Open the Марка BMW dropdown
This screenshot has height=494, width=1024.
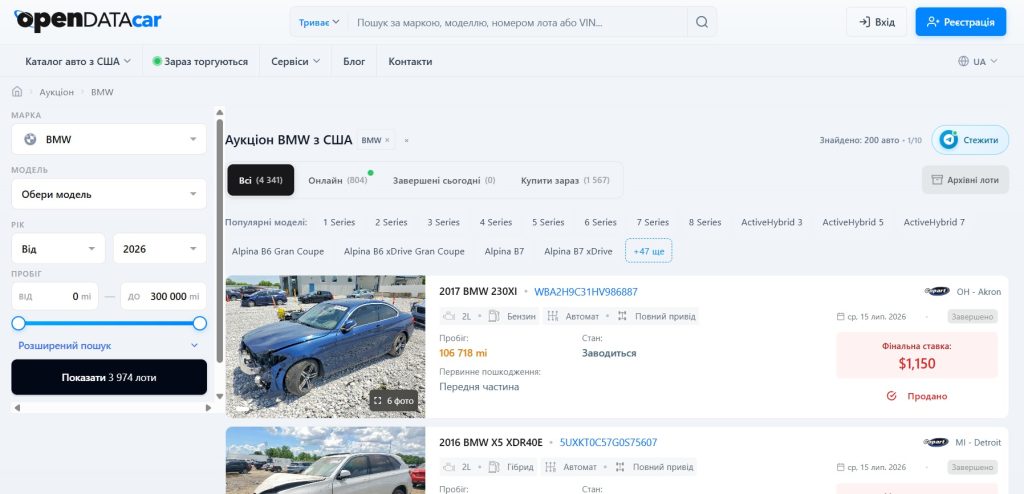coord(109,139)
